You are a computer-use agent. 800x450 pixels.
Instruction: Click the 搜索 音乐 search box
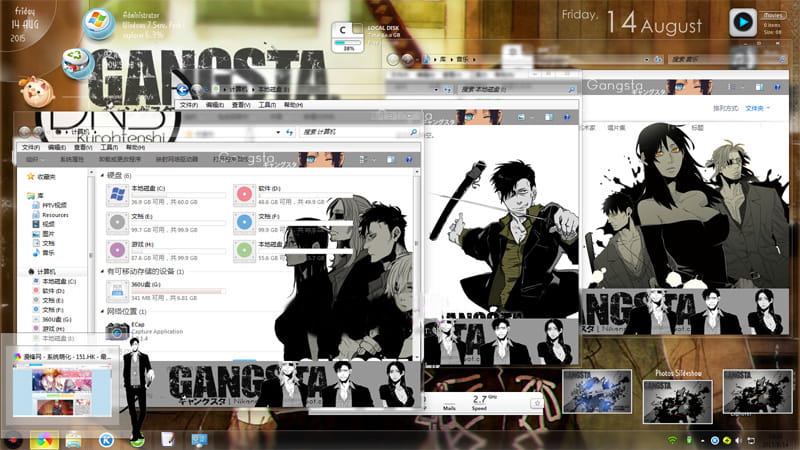coord(727,60)
